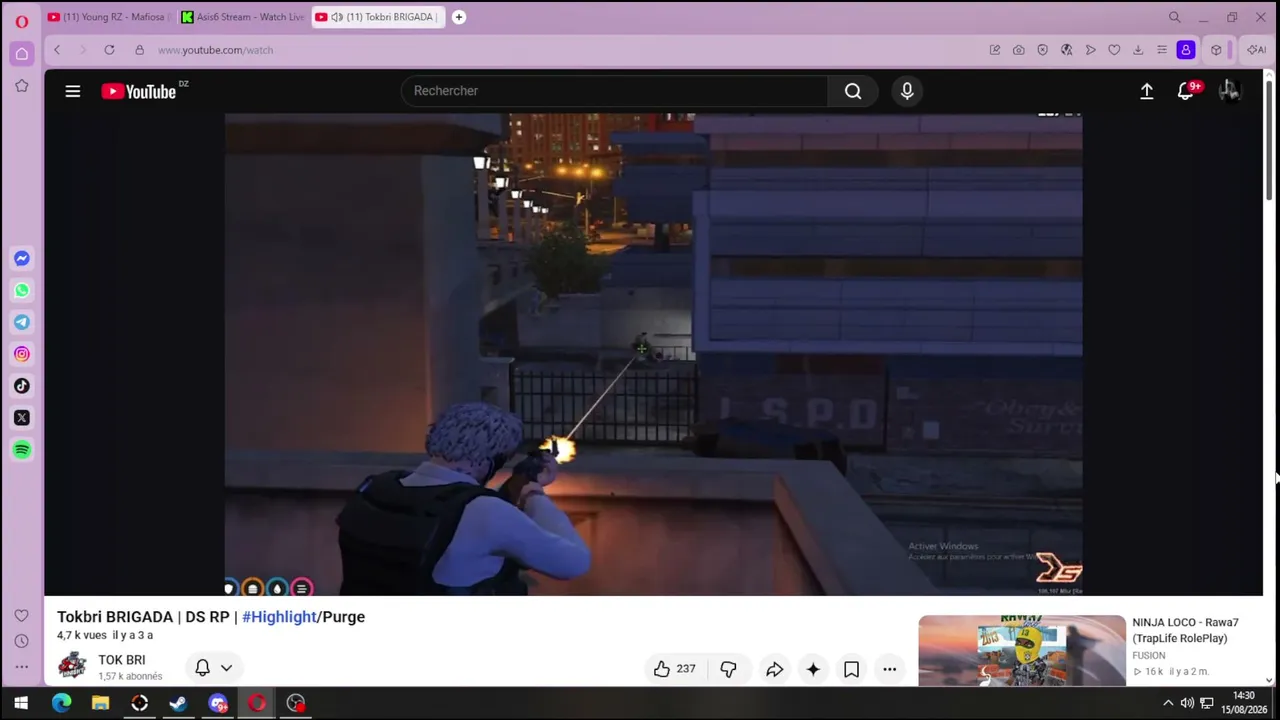The width and height of the screenshot is (1280, 720).
Task: Open more actions three-dot menu under video
Action: click(889, 669)
